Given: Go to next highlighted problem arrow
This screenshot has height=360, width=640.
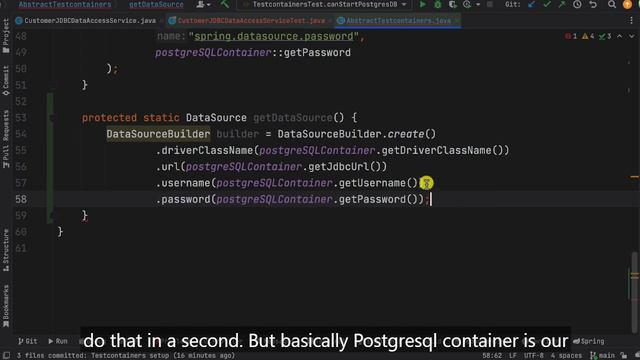Looking at the screenshot, I should click(631, 36).
